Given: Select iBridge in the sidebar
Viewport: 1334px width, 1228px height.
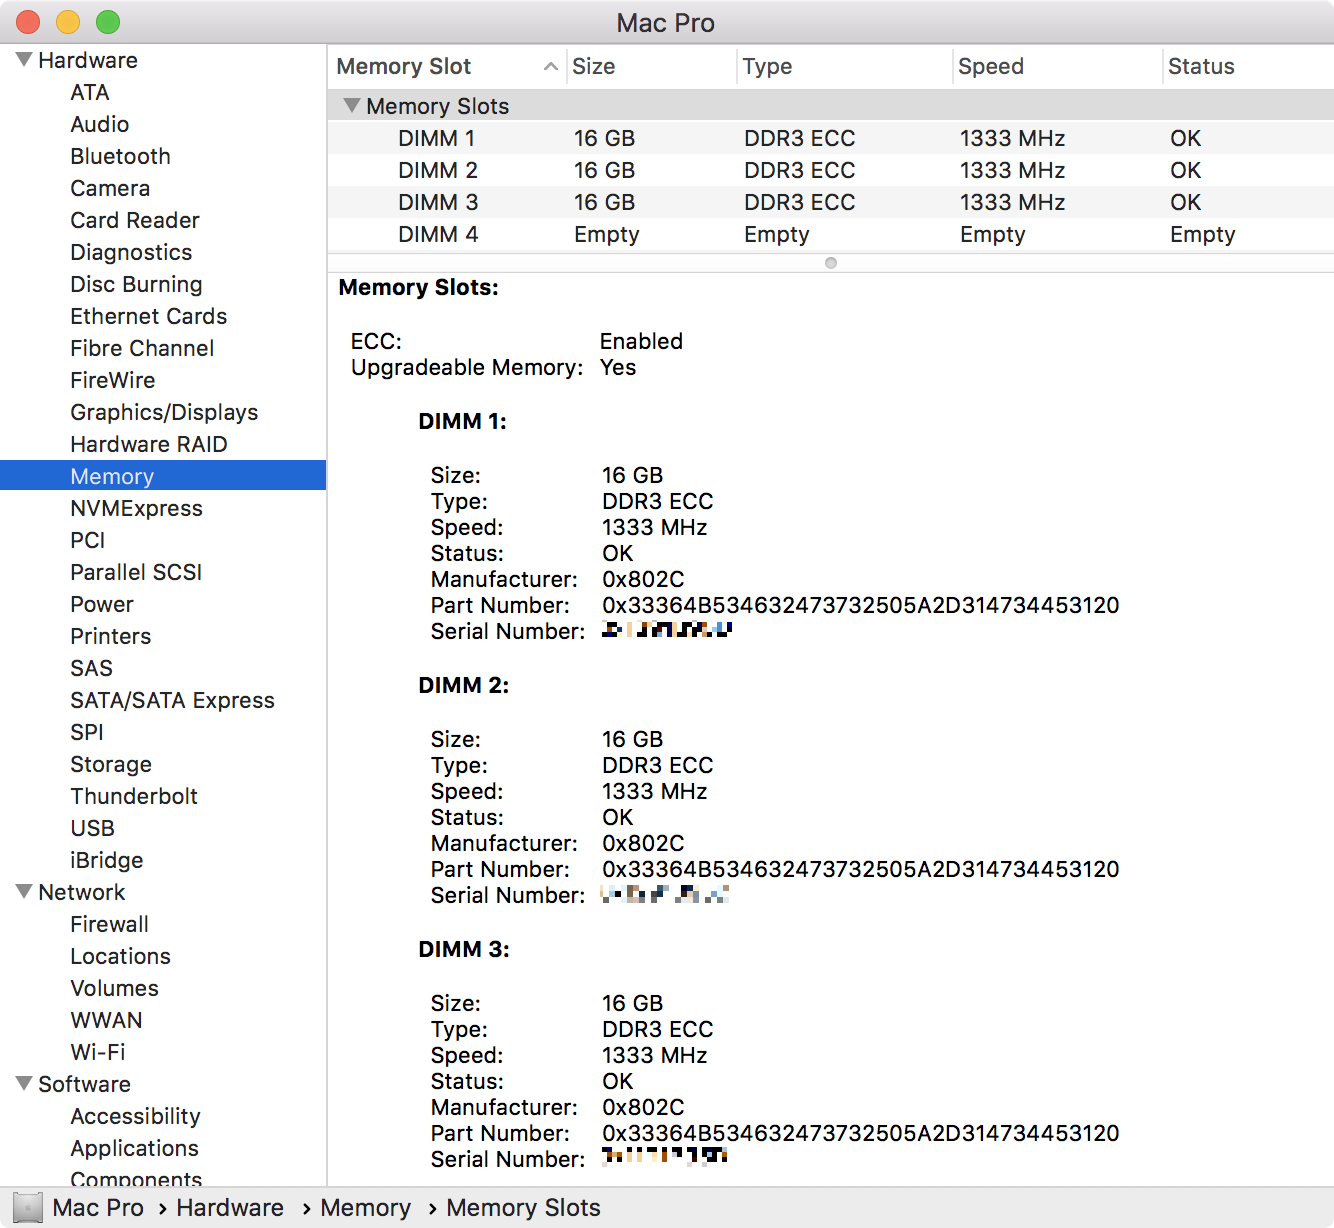Looking at the screenshot, I should 107,860.
